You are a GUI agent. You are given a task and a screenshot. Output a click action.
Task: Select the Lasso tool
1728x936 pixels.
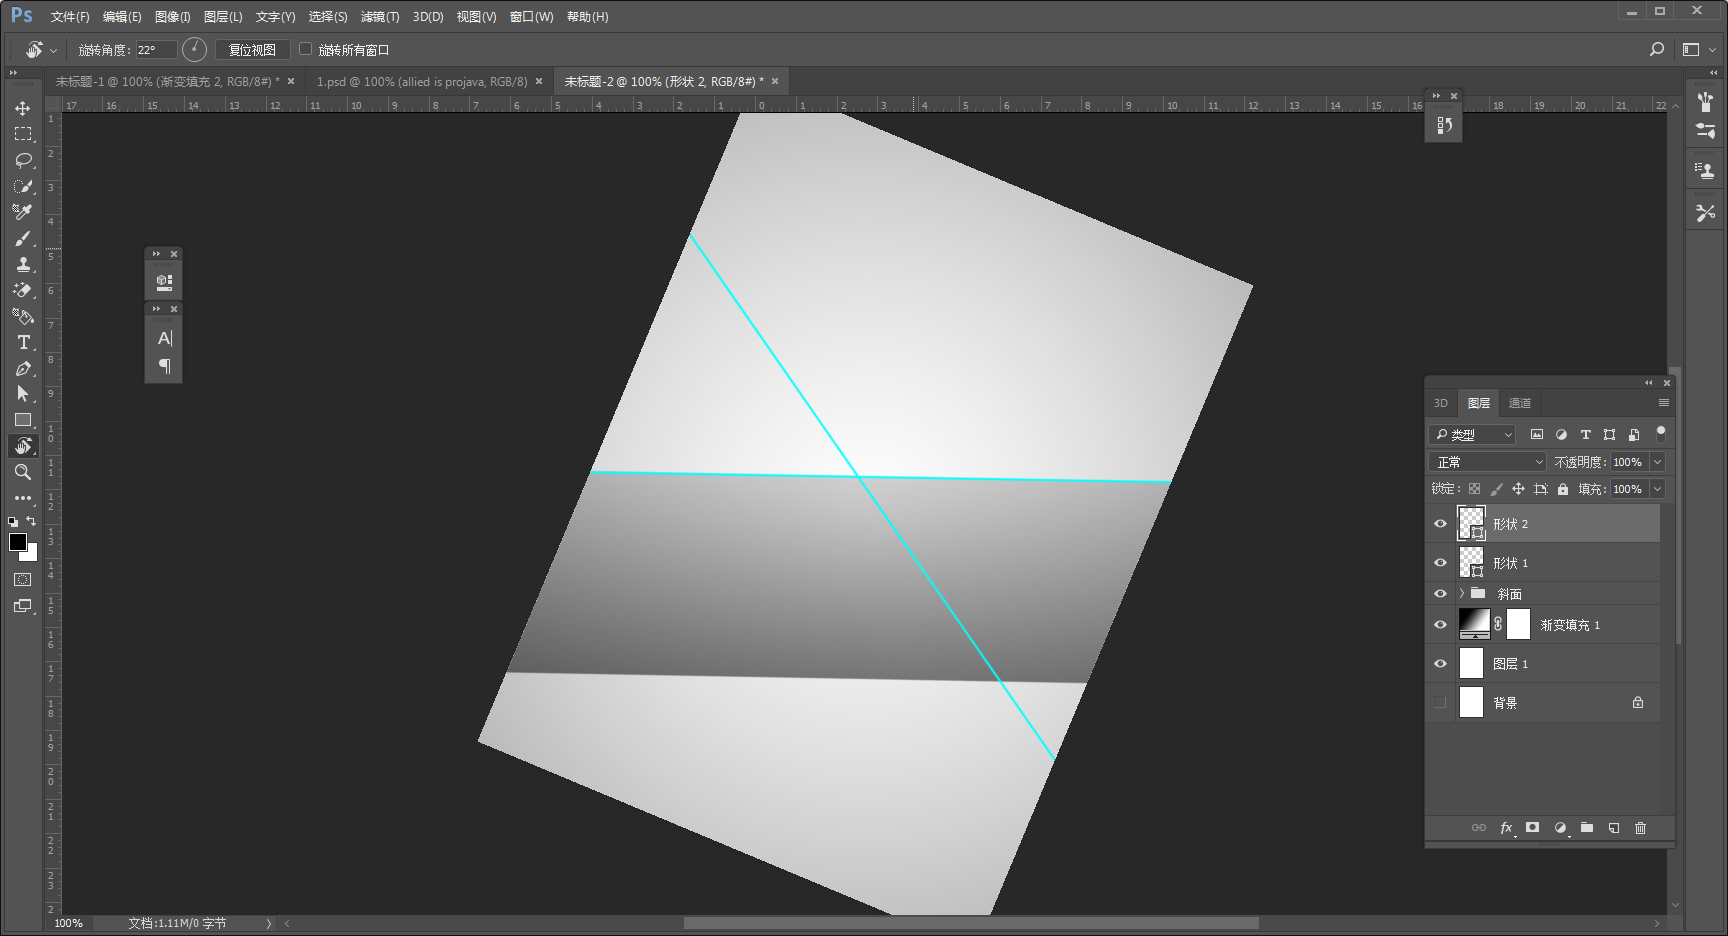click(22, 160)
